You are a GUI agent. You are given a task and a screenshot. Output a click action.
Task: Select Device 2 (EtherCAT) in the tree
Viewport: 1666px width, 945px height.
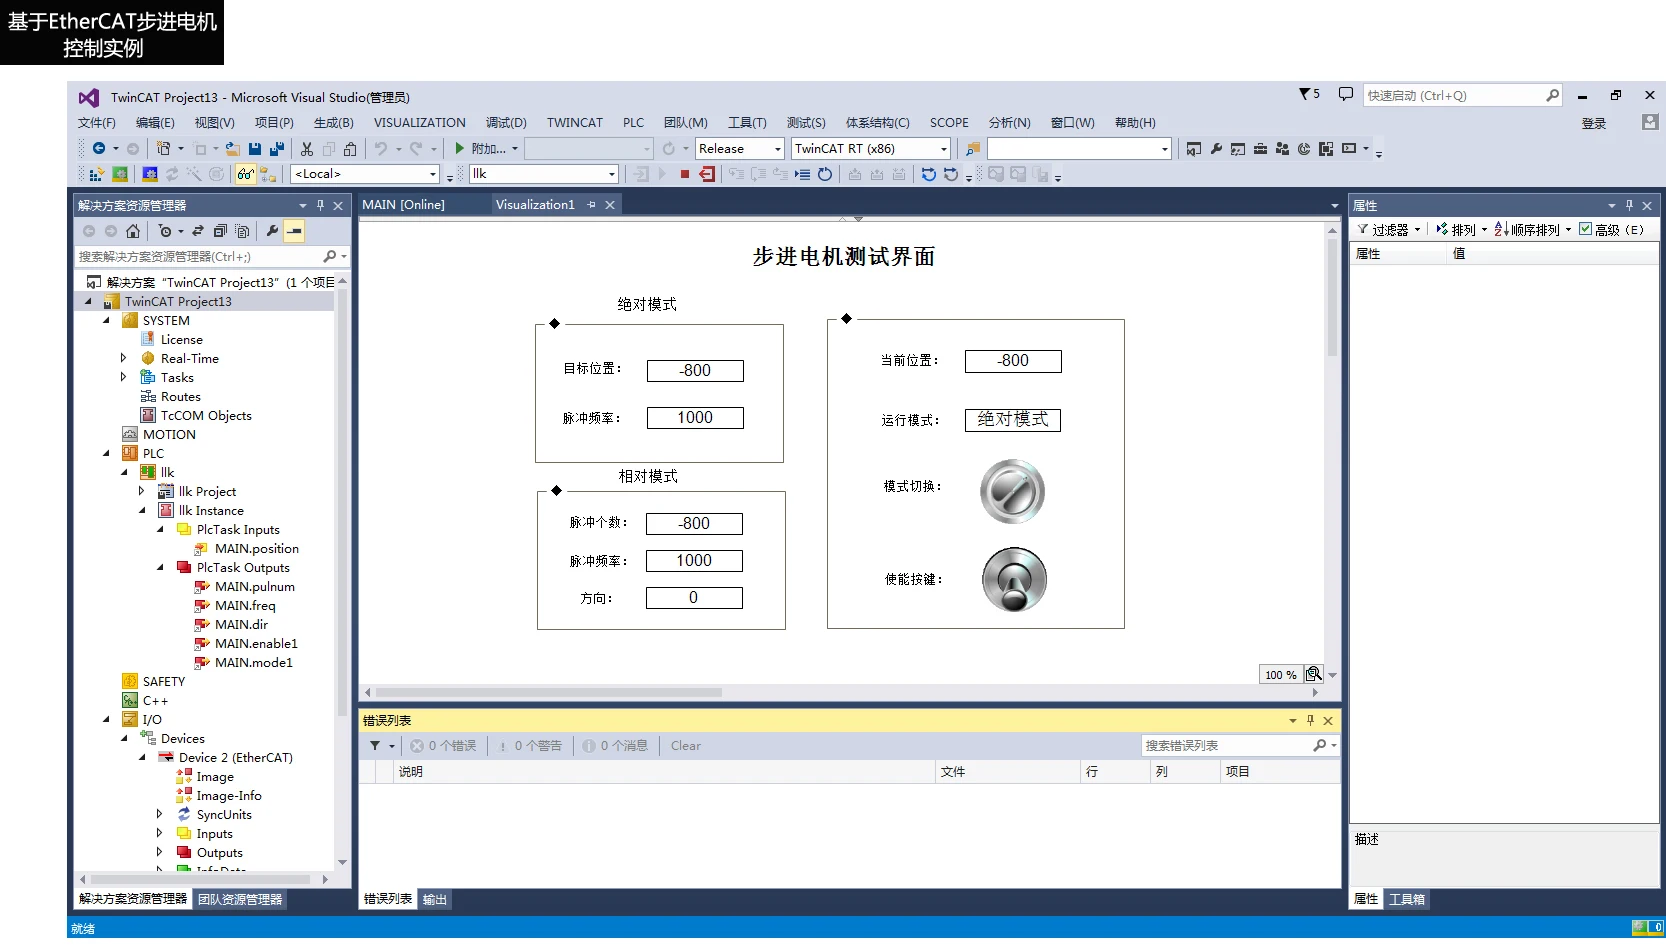point(235,758)
